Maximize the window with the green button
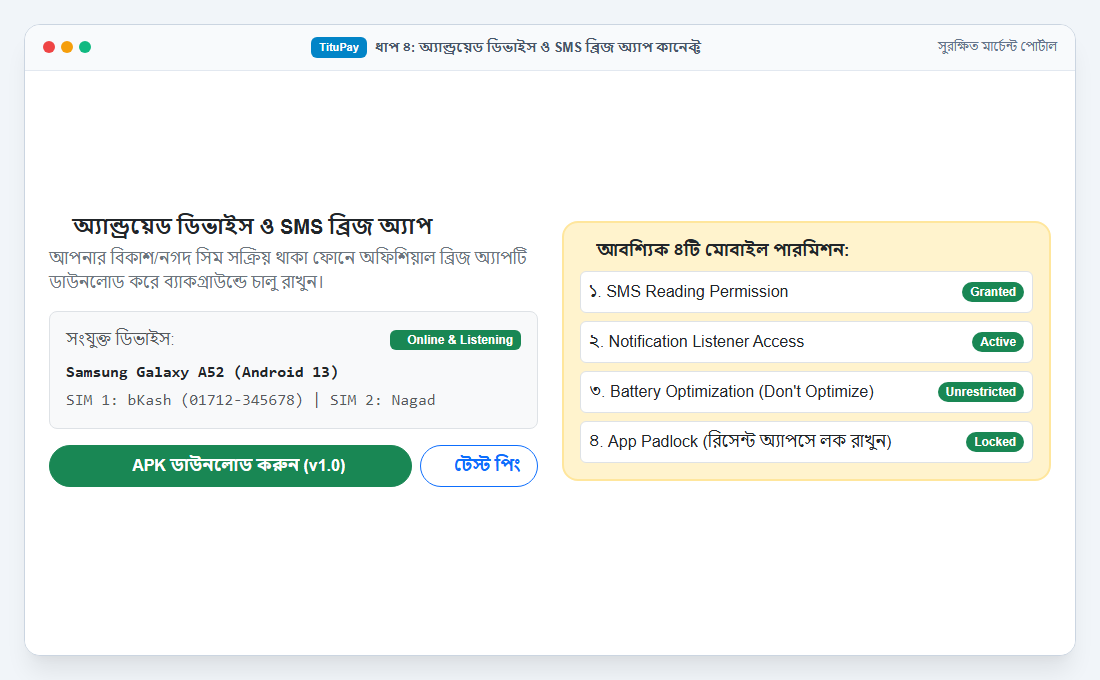 click(x=86, y=47)
